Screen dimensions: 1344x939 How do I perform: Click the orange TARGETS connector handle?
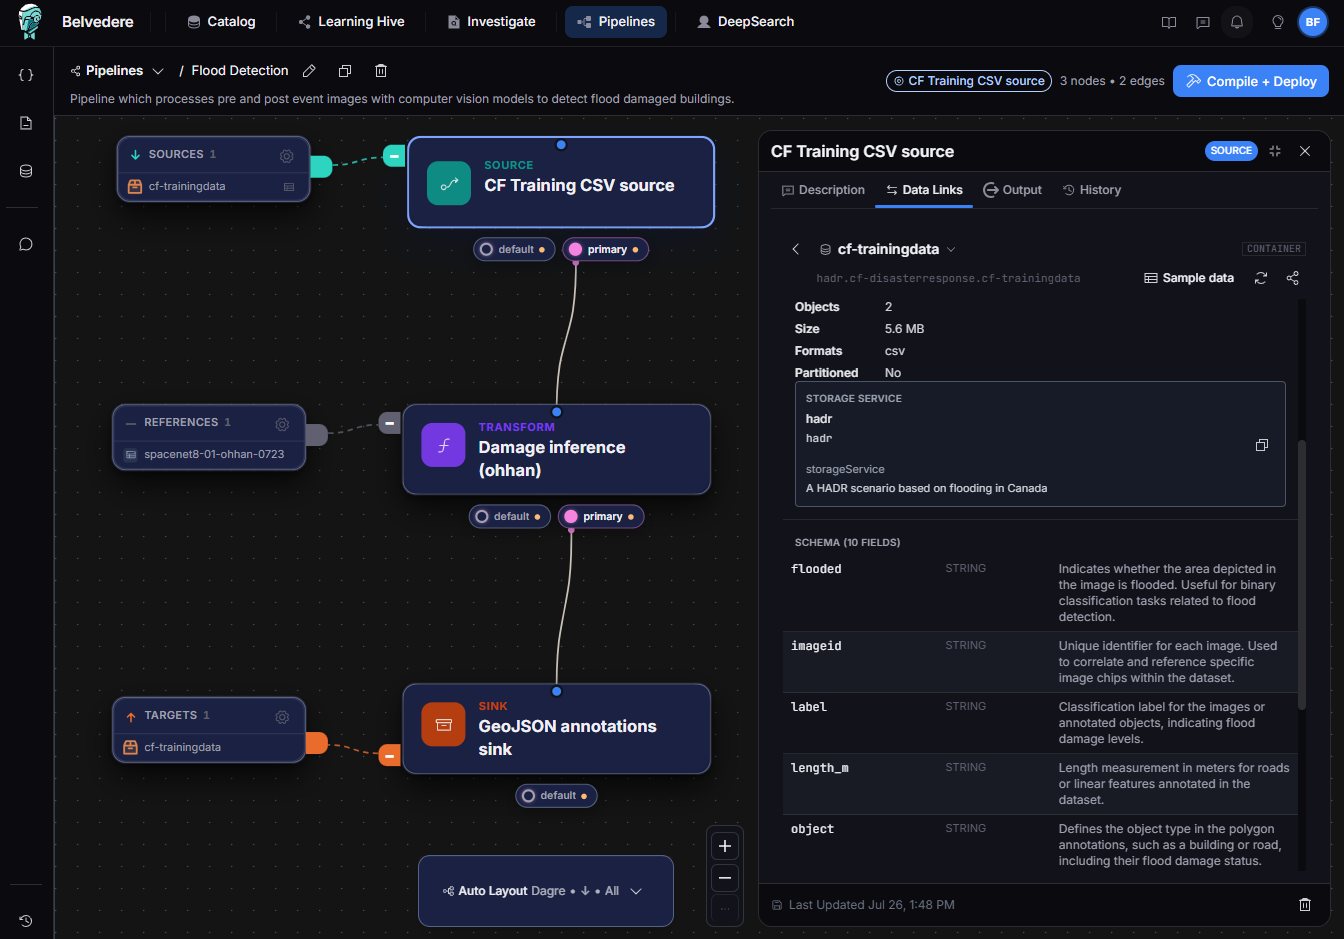[316, 743]
